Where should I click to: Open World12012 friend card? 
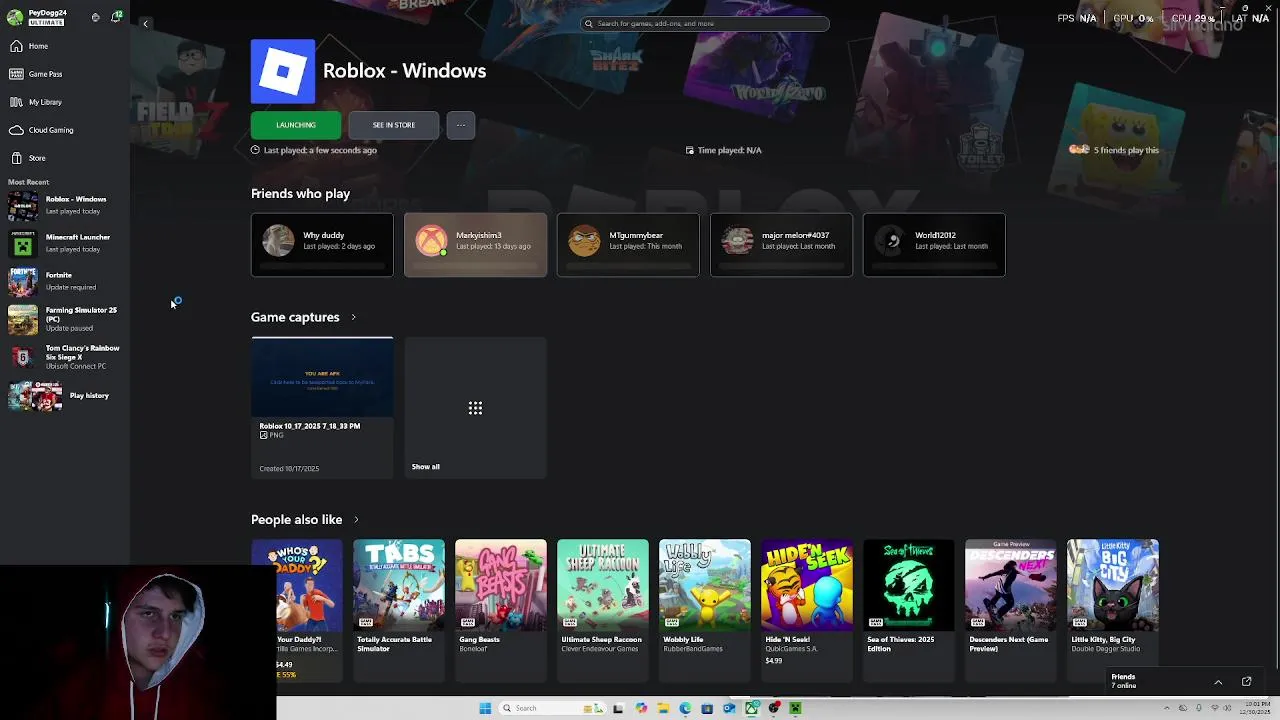[x=934, y=244]
